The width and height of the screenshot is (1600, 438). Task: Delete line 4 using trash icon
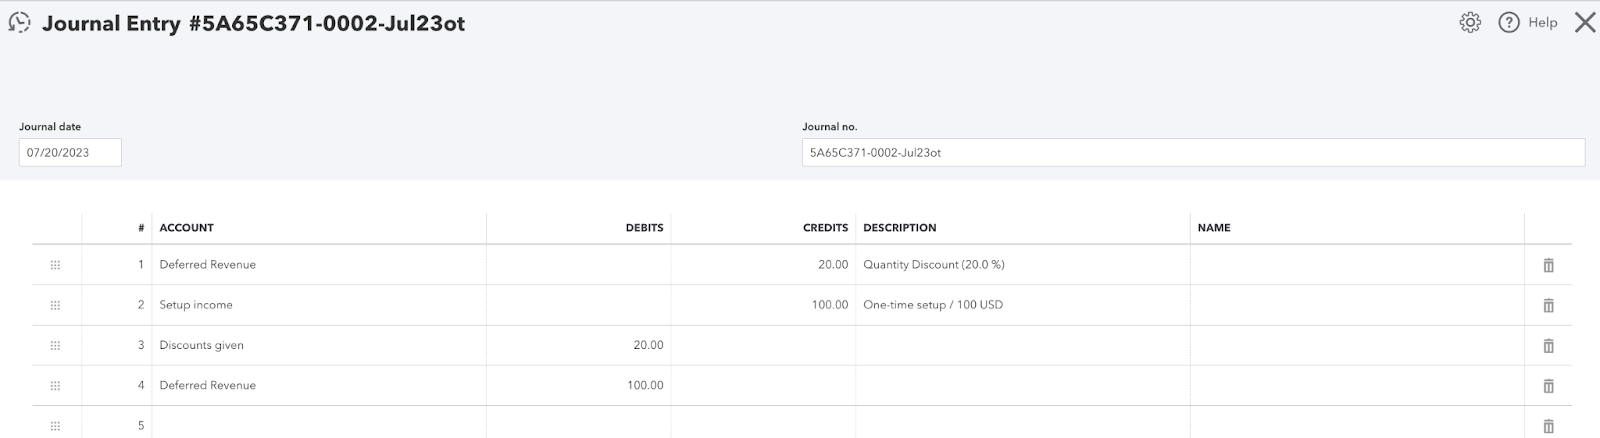[1548, 385]
